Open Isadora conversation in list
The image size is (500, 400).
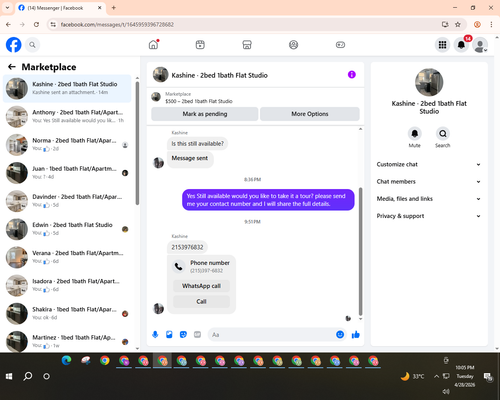tap(67, 285)
